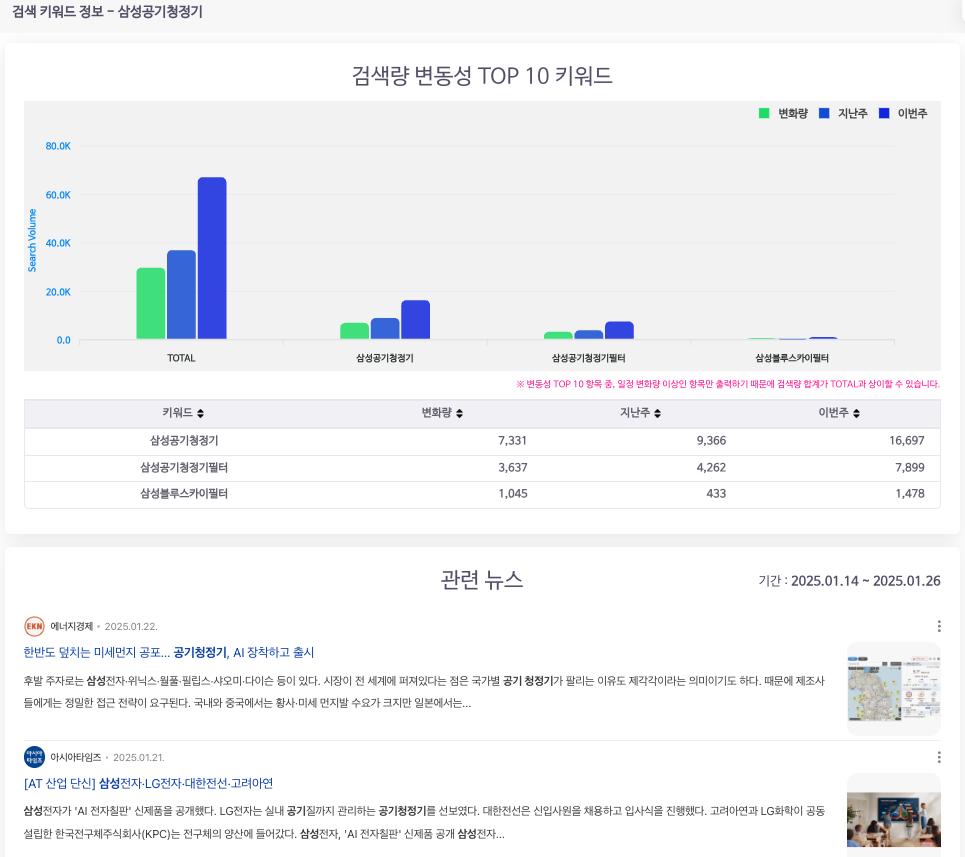Open the fine dust map news thumbnail
The height and width of the screenshot is (857, 965).
coord(893,689)
